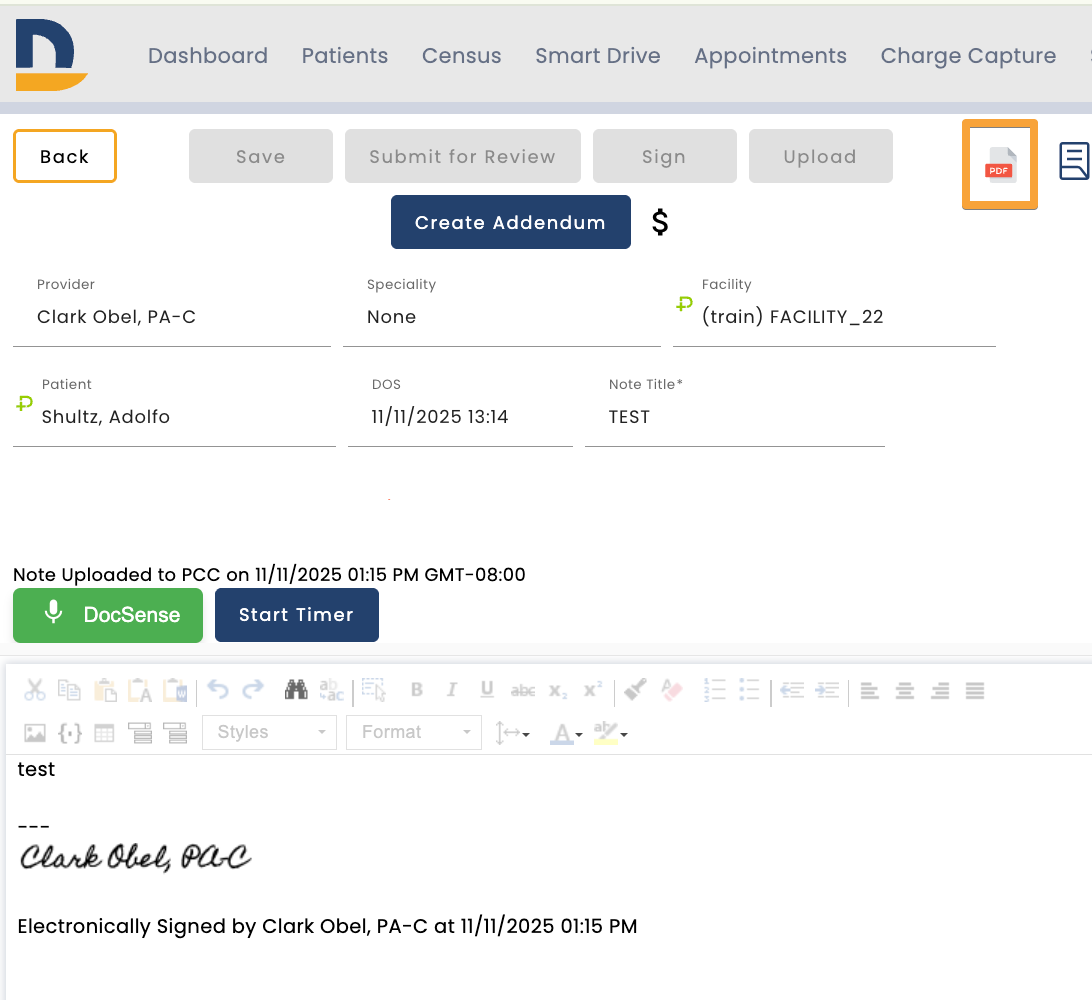Screen dimensions: 1092x1000
Task: Click the dollar sign charge icon
Action: pos(660,222)
